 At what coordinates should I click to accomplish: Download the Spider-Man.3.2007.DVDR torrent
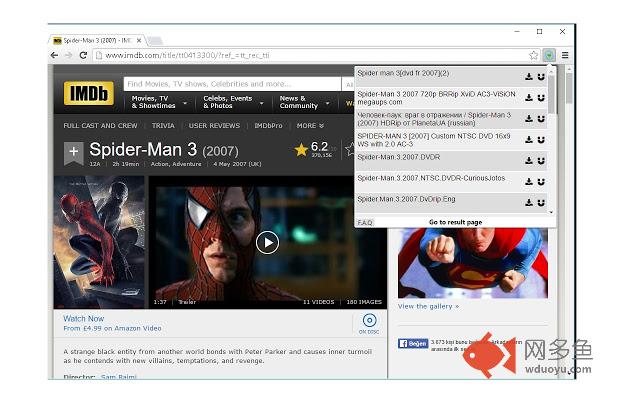[529, 160]
